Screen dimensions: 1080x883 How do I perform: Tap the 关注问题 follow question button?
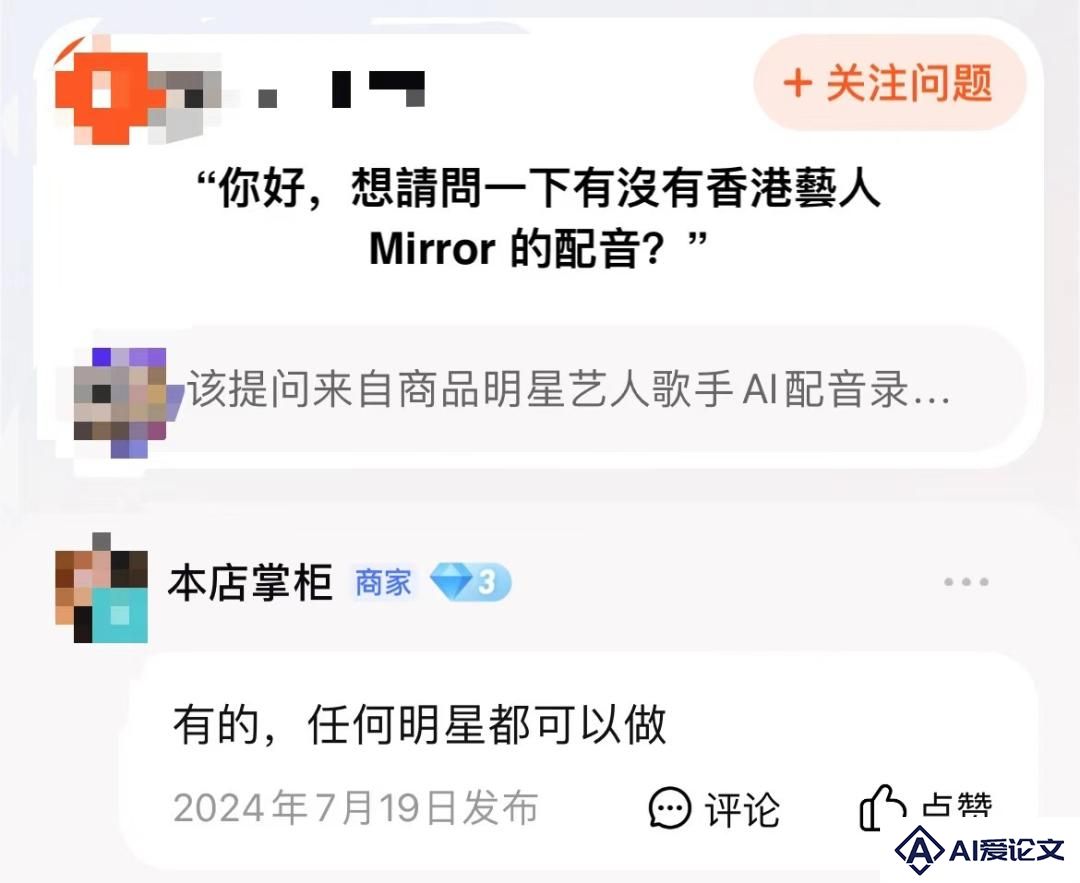click(890, 83)
